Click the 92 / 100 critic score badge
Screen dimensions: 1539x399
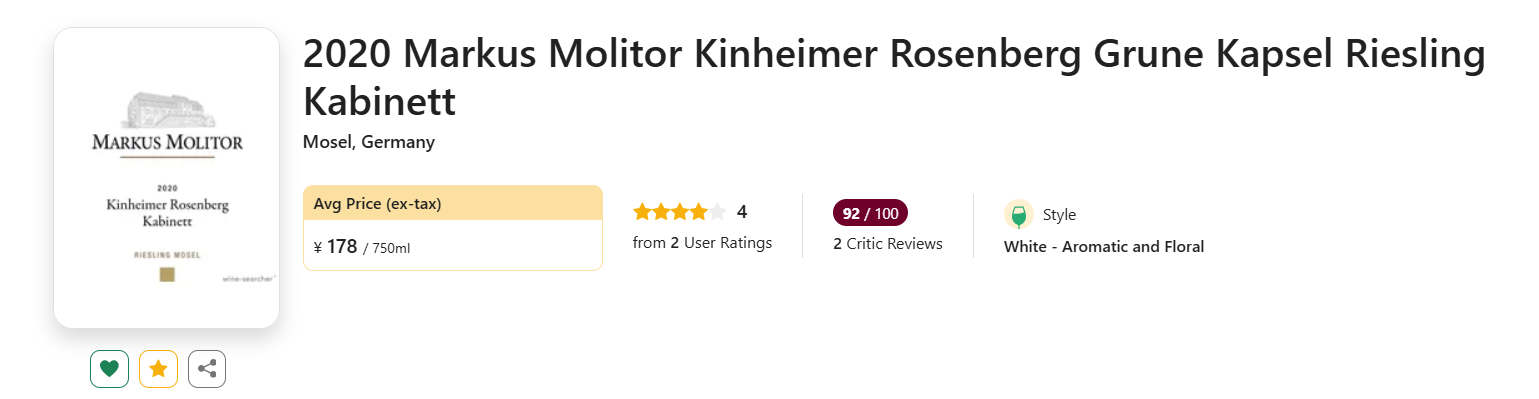coord(870,213)
